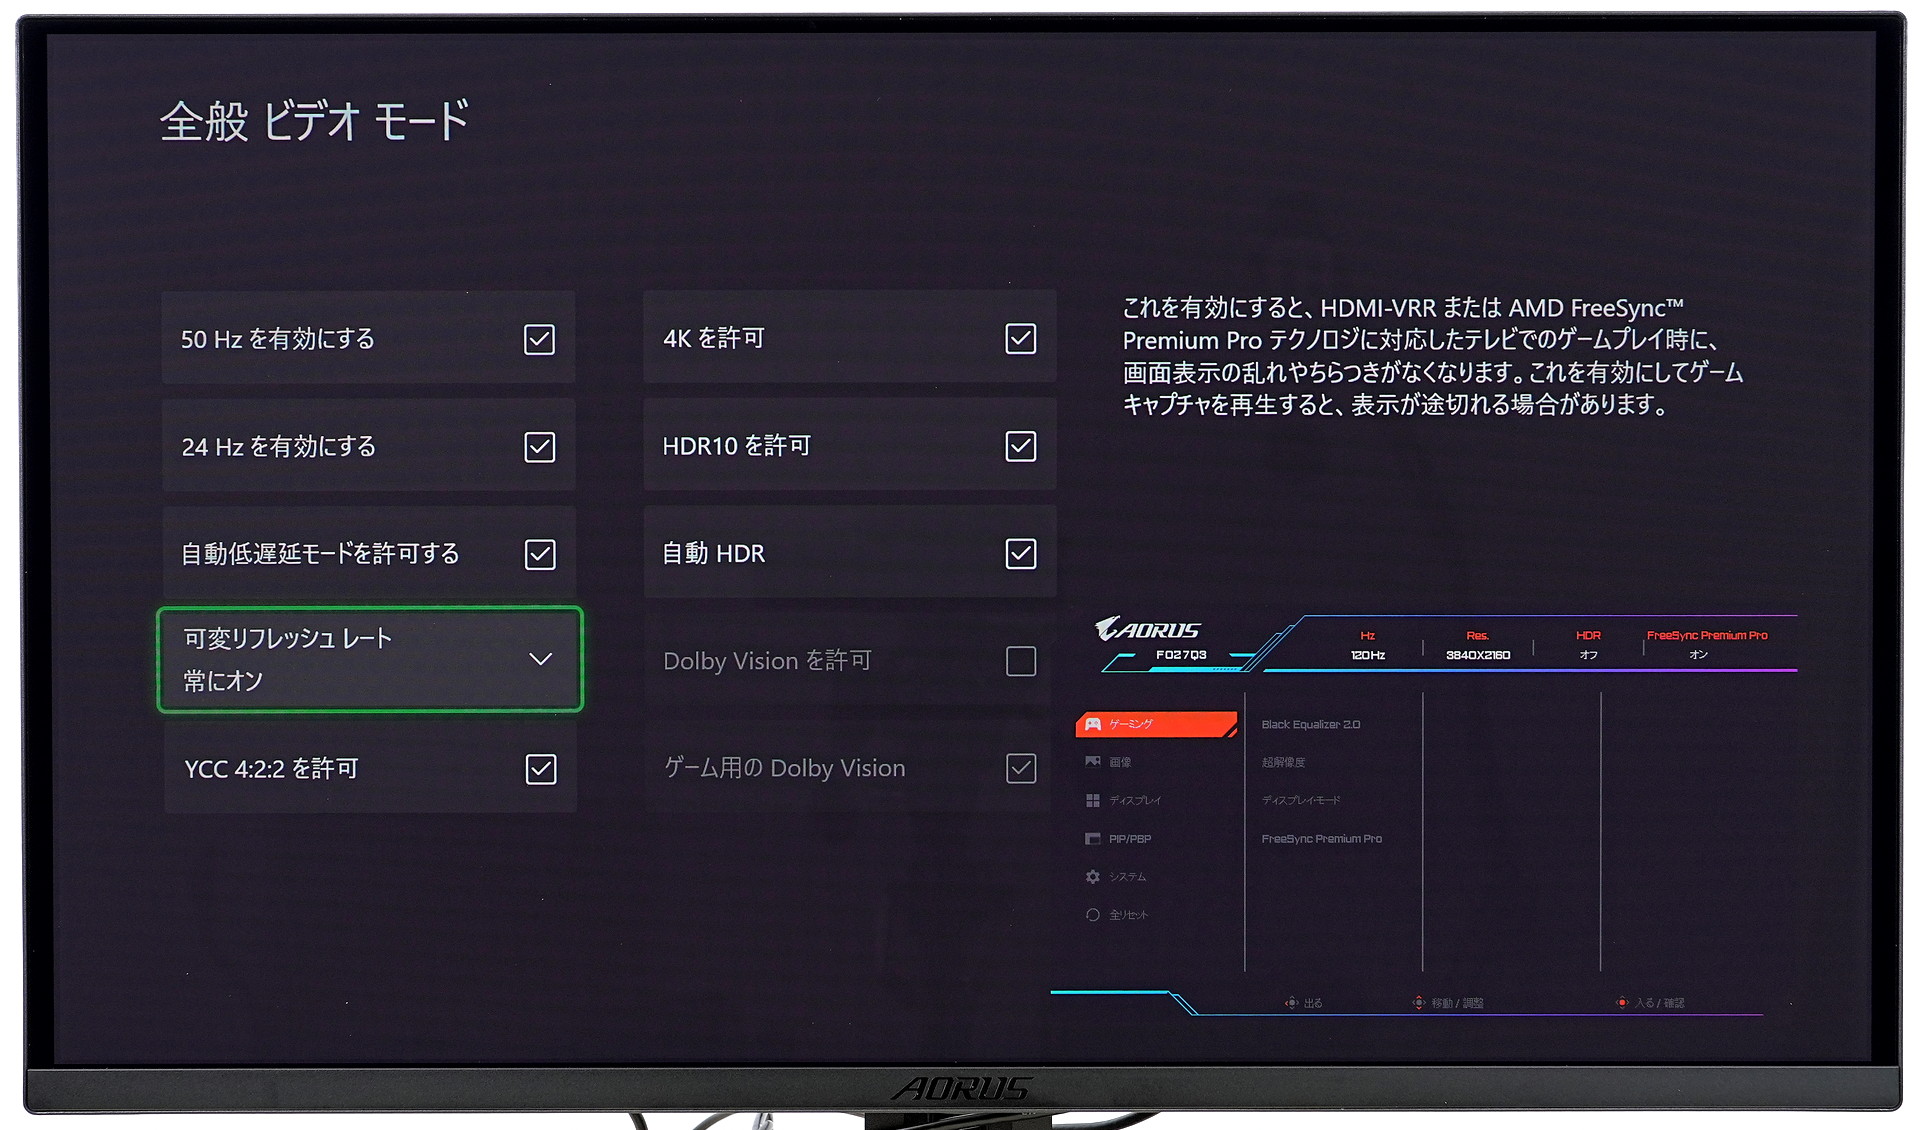
Task: Select the 画像 picture icon in OSD
Action: tap(1093, 762)
